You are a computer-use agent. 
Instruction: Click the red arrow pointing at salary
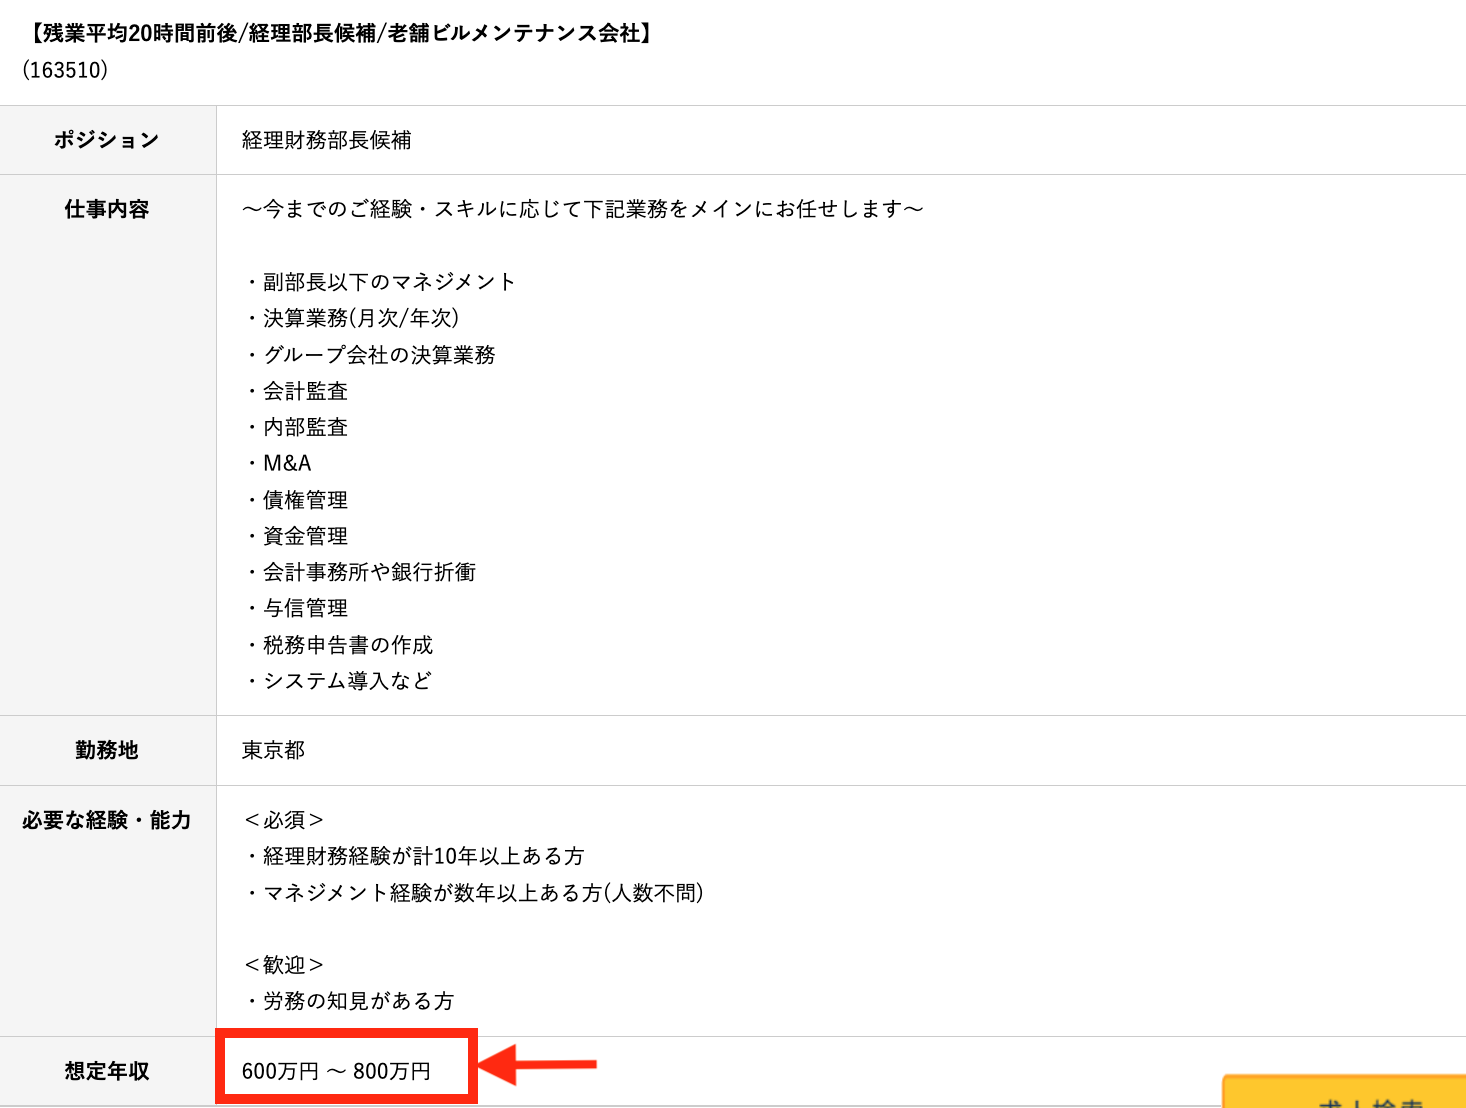pyautogui.click(x=537, y=1065)
